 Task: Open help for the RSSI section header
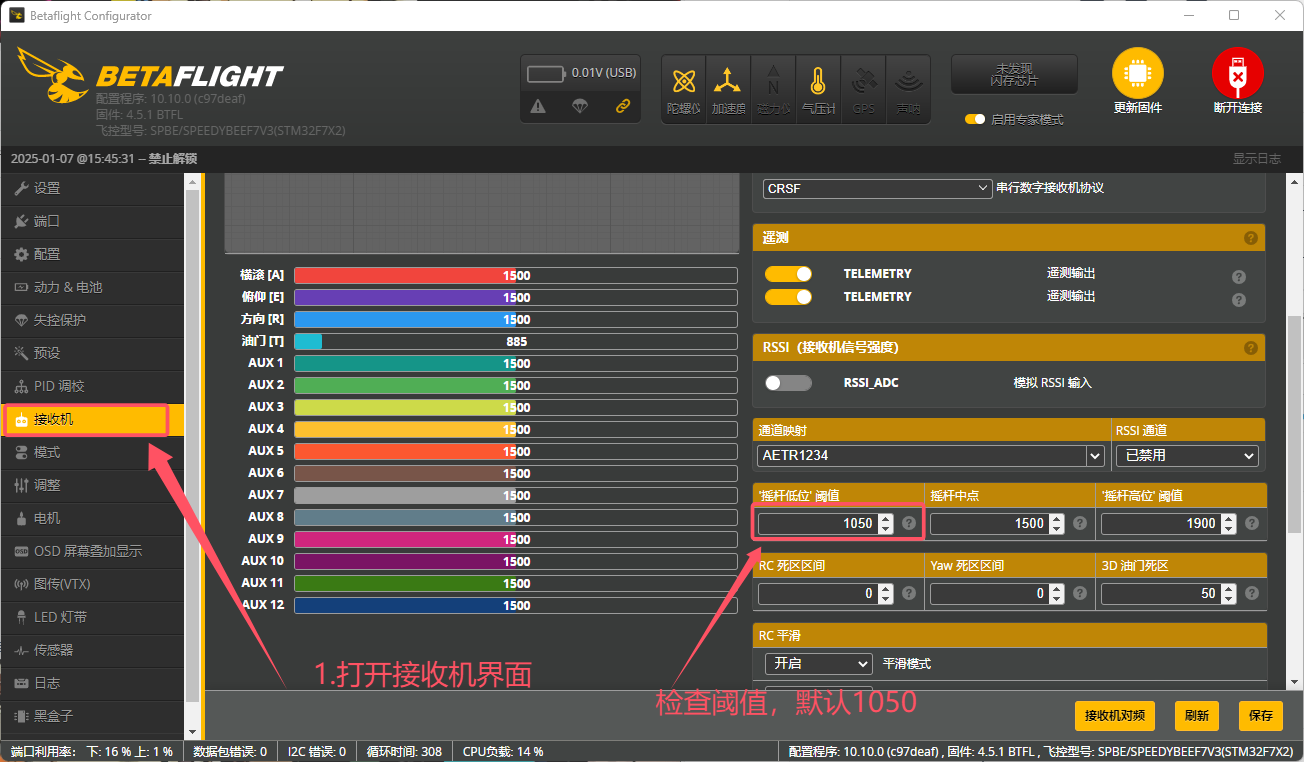pyautogui.click(x=1250, y=348)
